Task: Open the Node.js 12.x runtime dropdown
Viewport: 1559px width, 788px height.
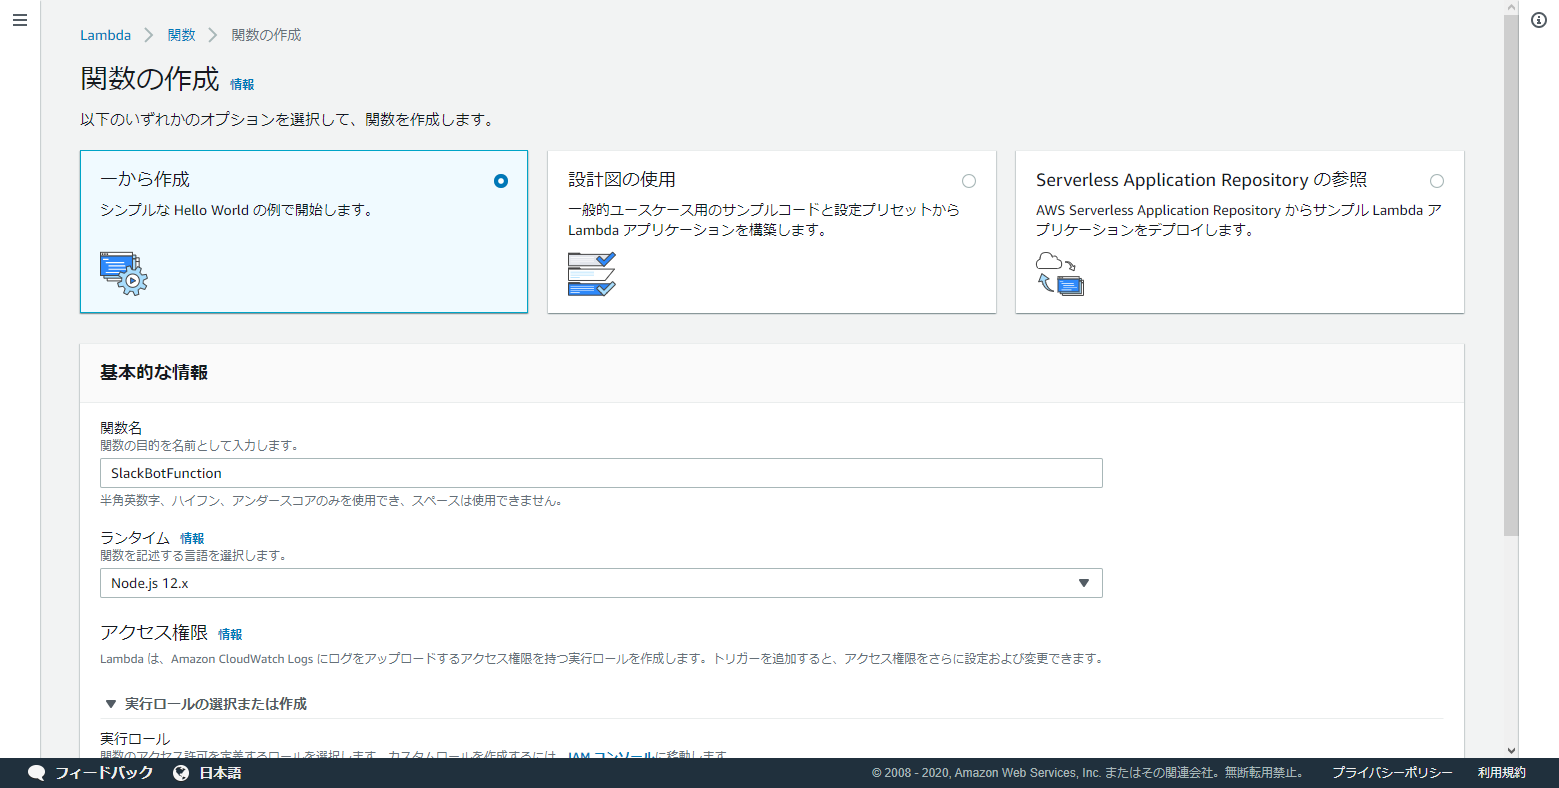Action: 601,583
